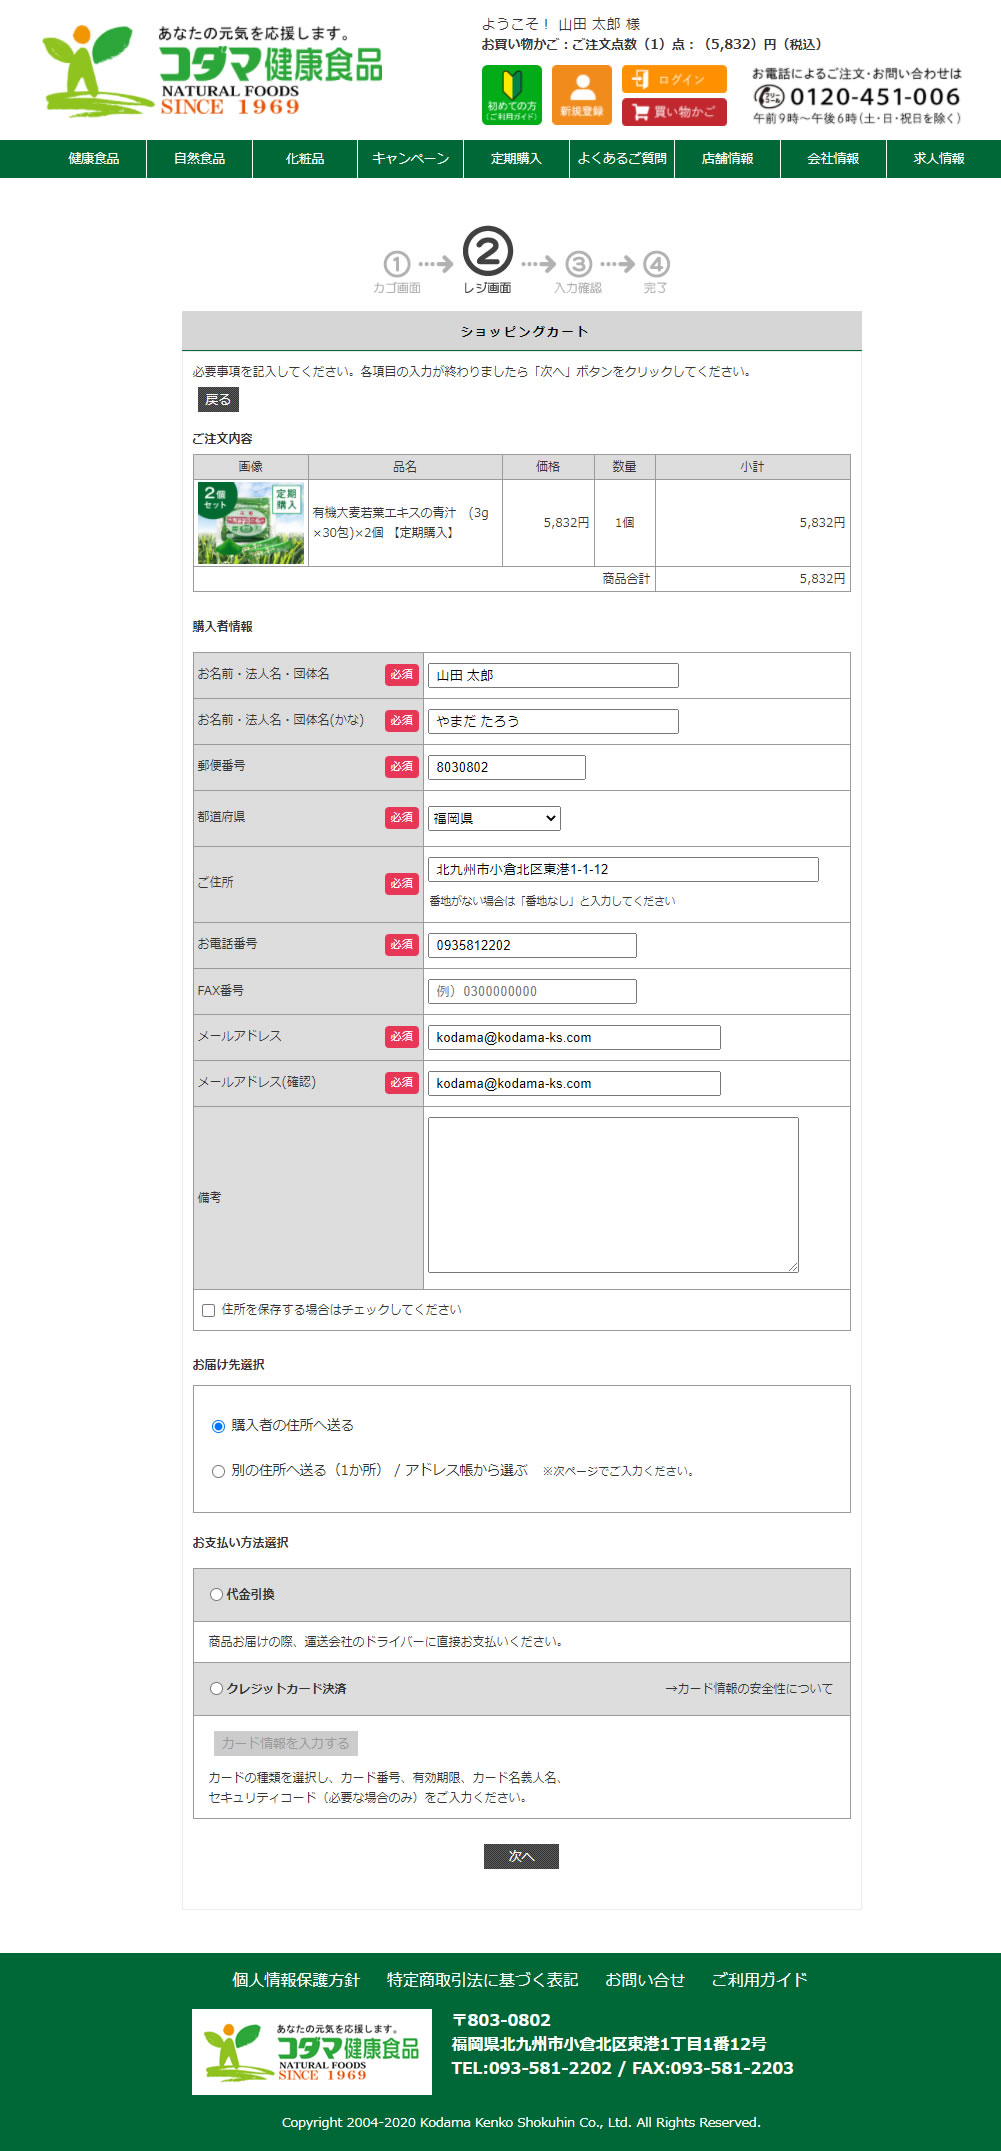This screenshot has width=1001, height=2151.
Task: Click the name kana field やまだ たろう
Action: point(553,722)
